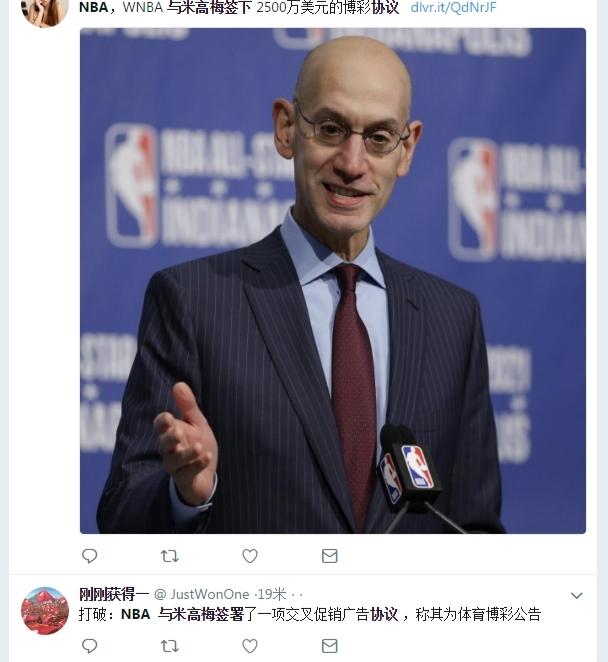Reply to the JustWonOne tweet
This screenshot has height=662, width=608.
tap(89, 646)
